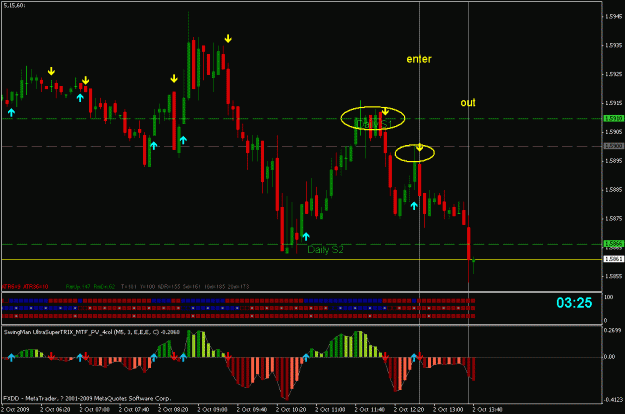
Task: Click the 1.5915 price on the scale
Action: click(x=614, y=103)
